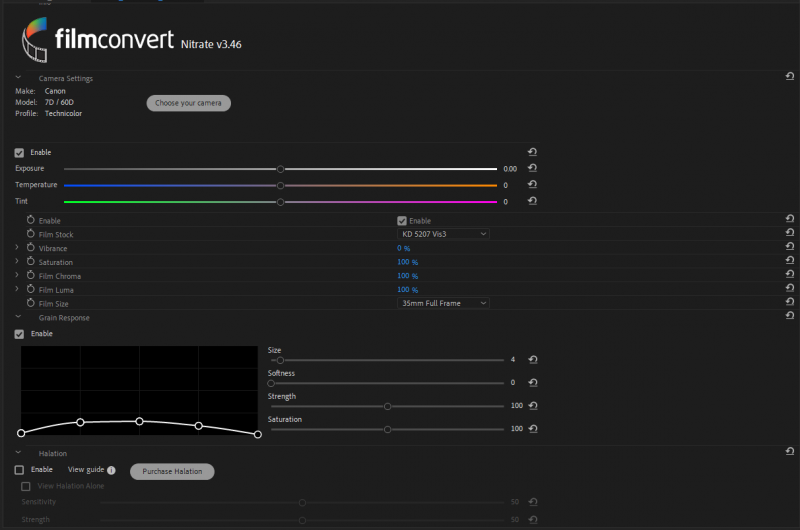Uncheck Enable under Grain Response
This screenshot has height=530, width=800.
[19, 334]
